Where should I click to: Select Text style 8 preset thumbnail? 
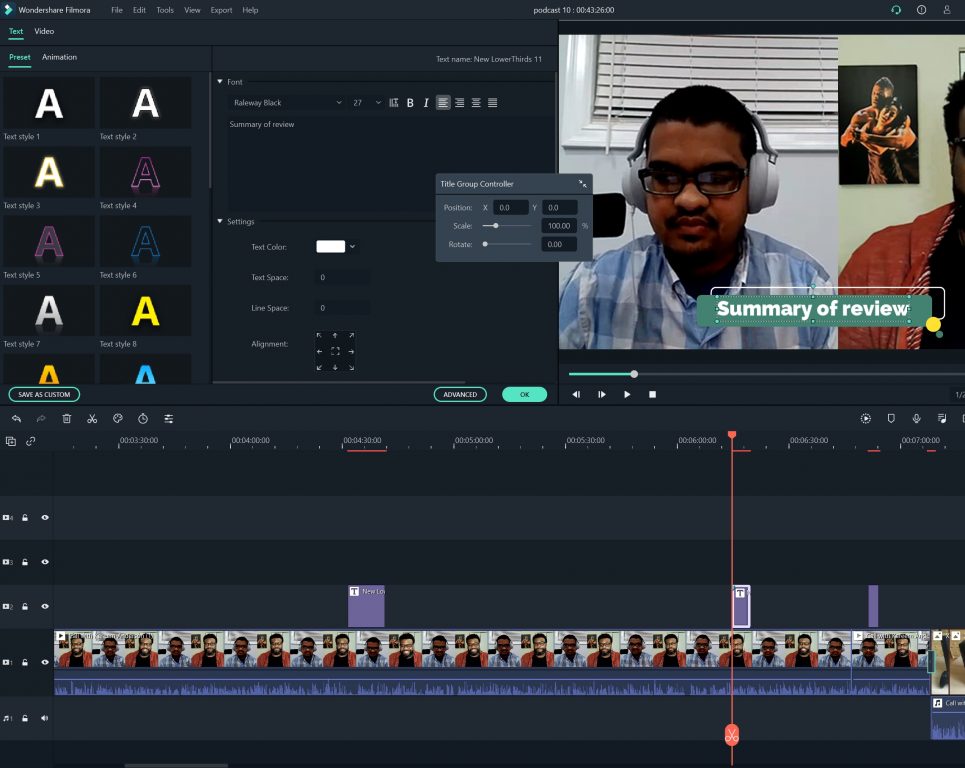point(145,311)
